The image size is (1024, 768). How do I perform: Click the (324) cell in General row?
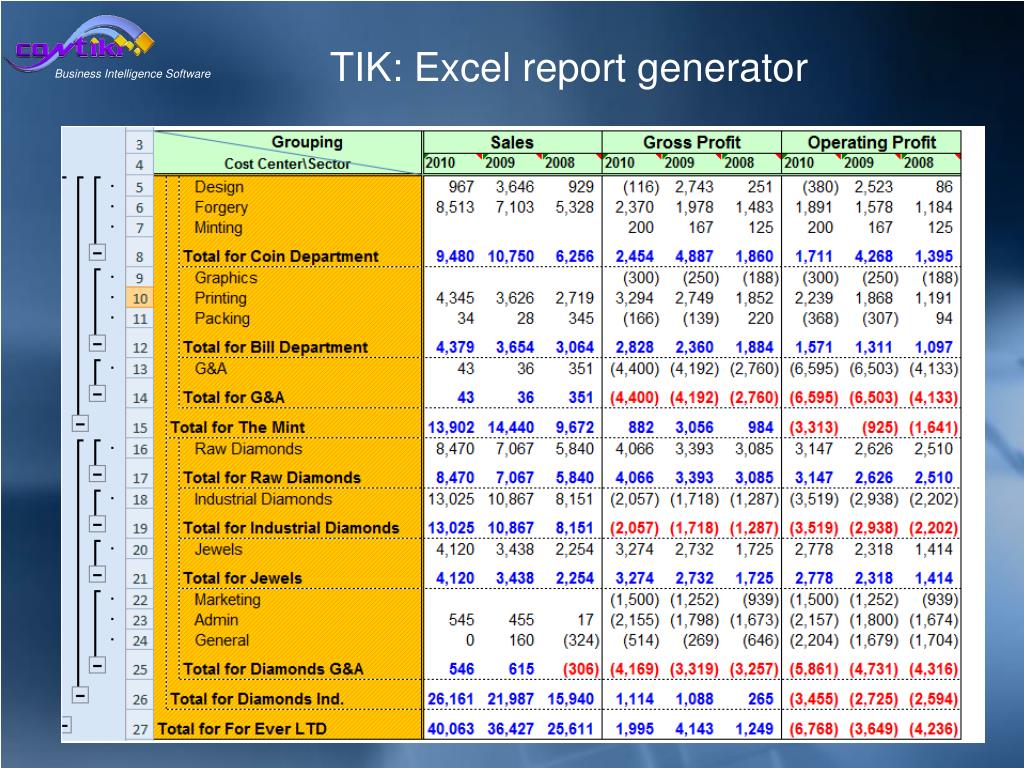point(581,640)
